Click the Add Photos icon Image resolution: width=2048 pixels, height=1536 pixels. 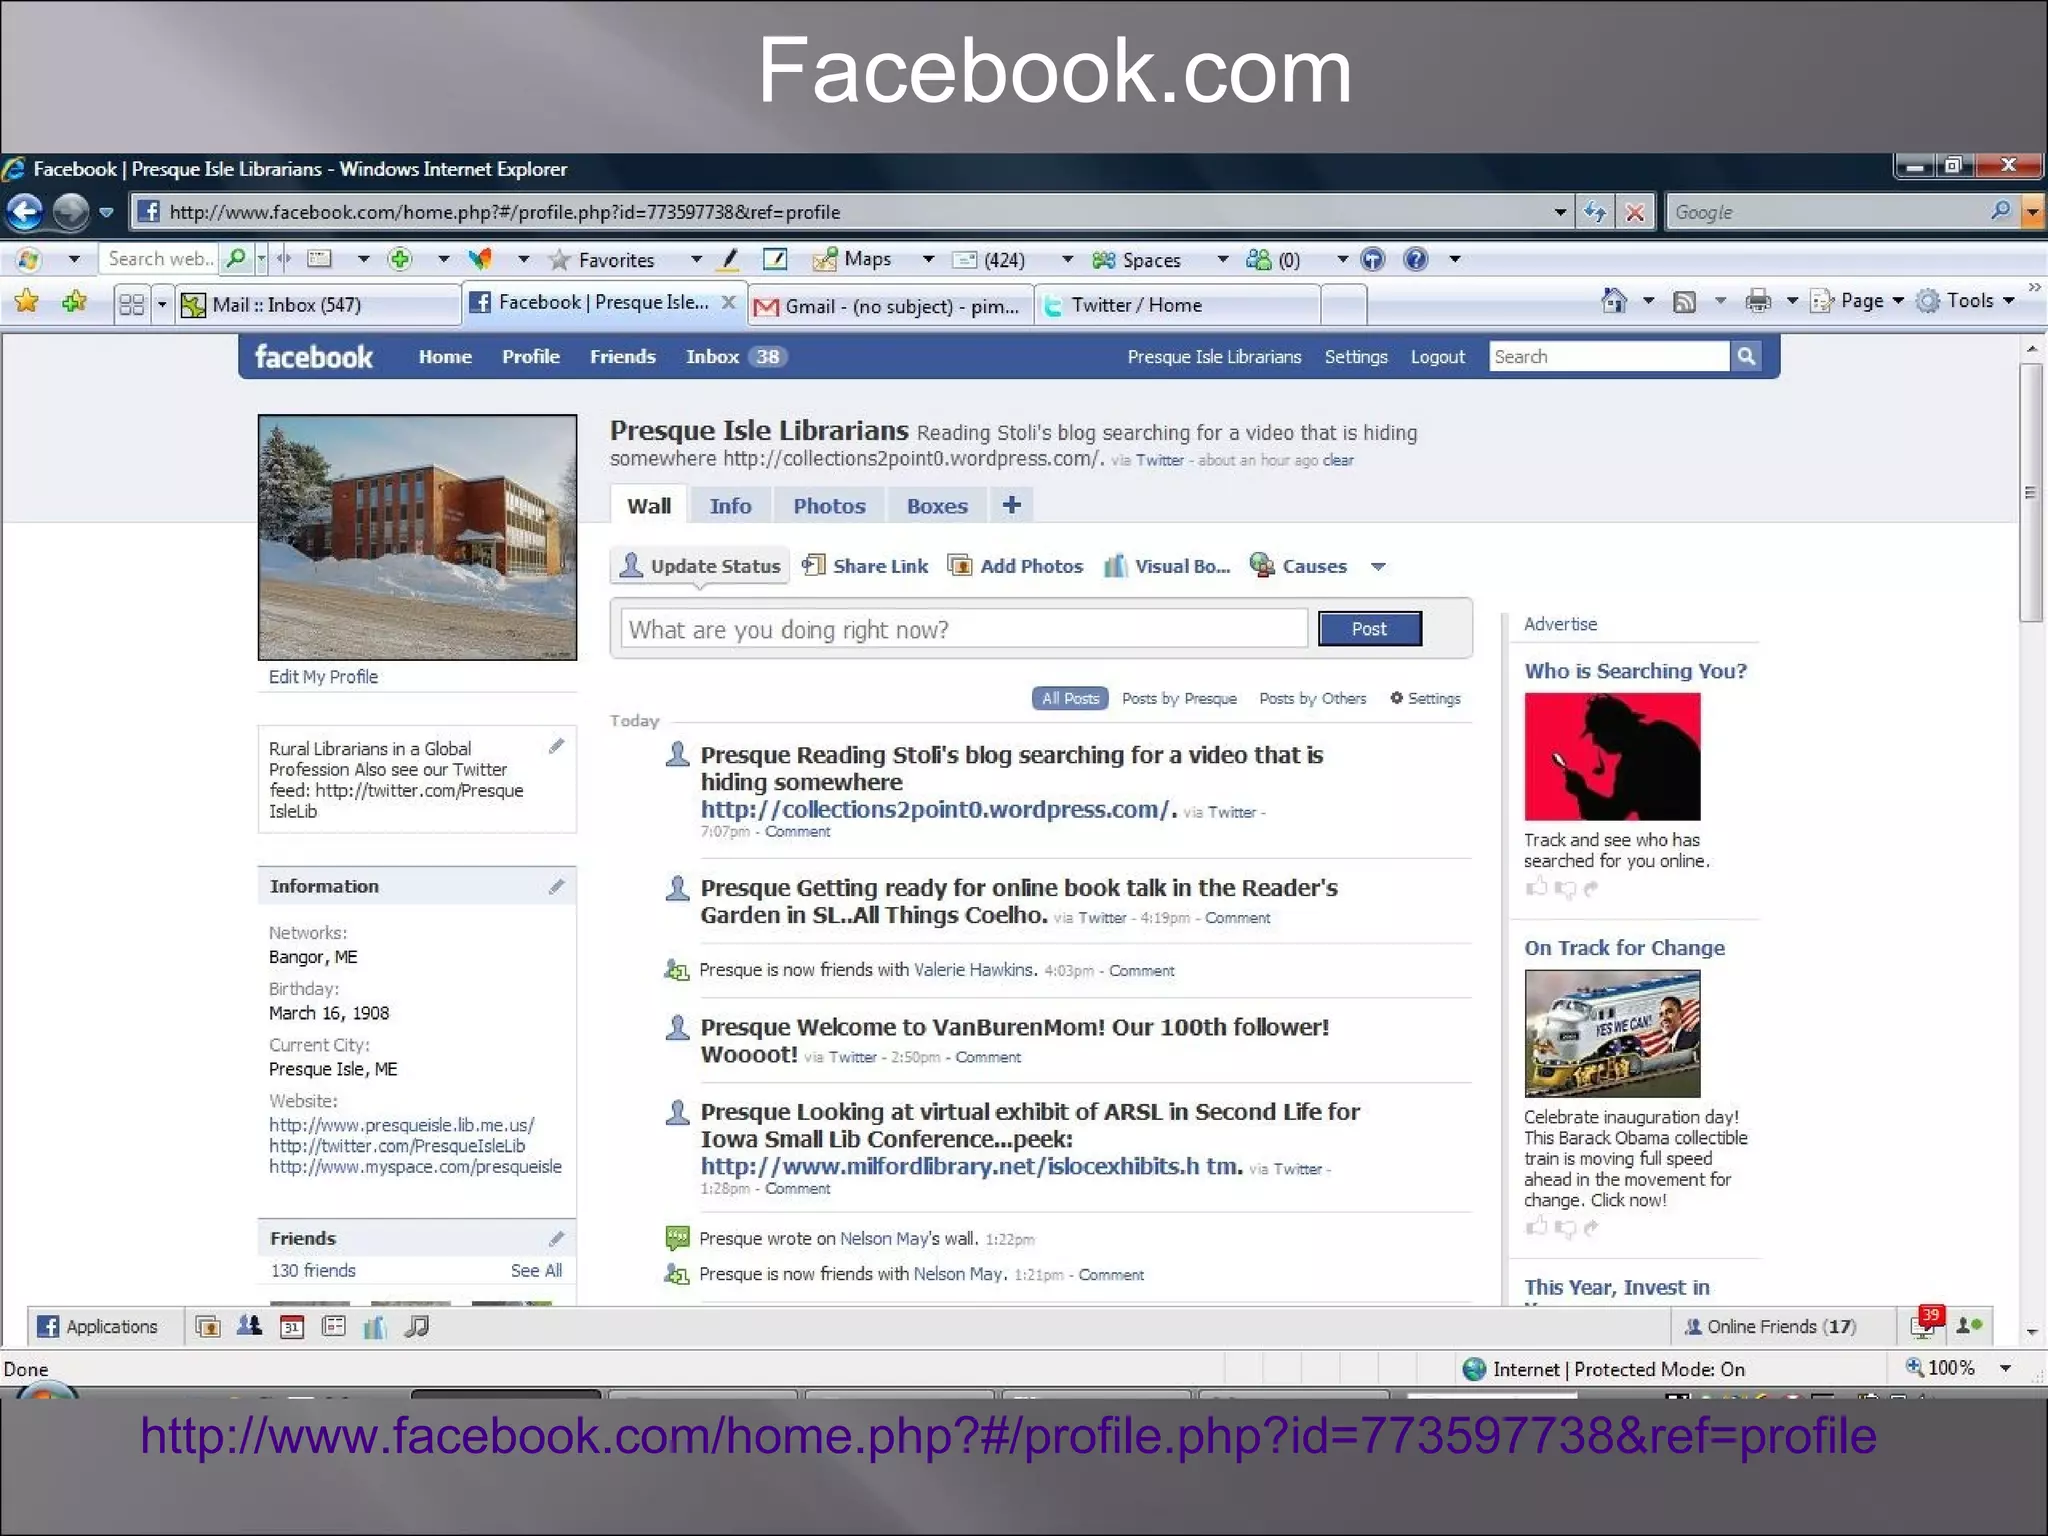point(959,566)
